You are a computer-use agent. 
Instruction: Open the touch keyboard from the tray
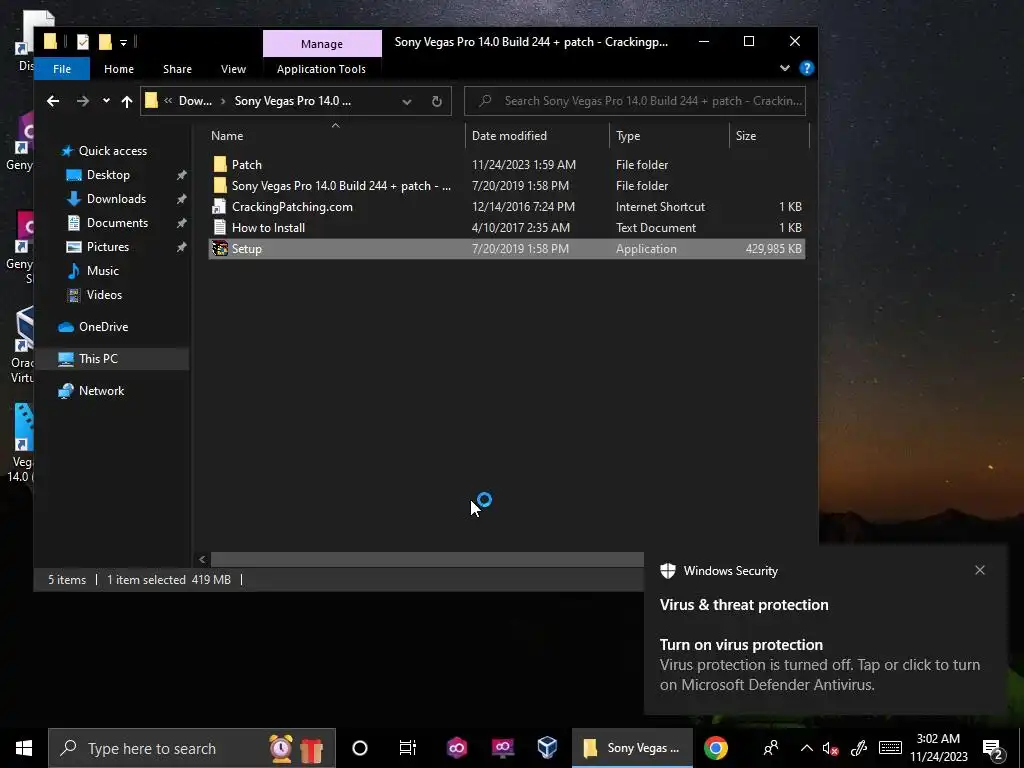(x=890, y=748)
